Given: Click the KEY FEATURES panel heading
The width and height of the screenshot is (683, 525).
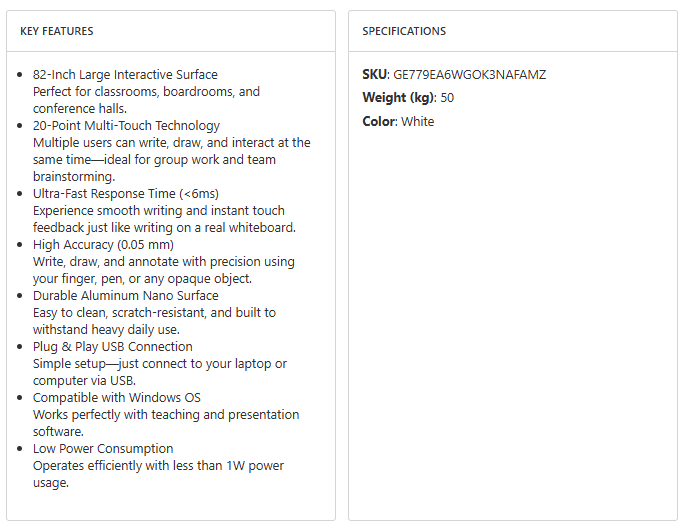Looking at the screenshot, I should (57, 31).
